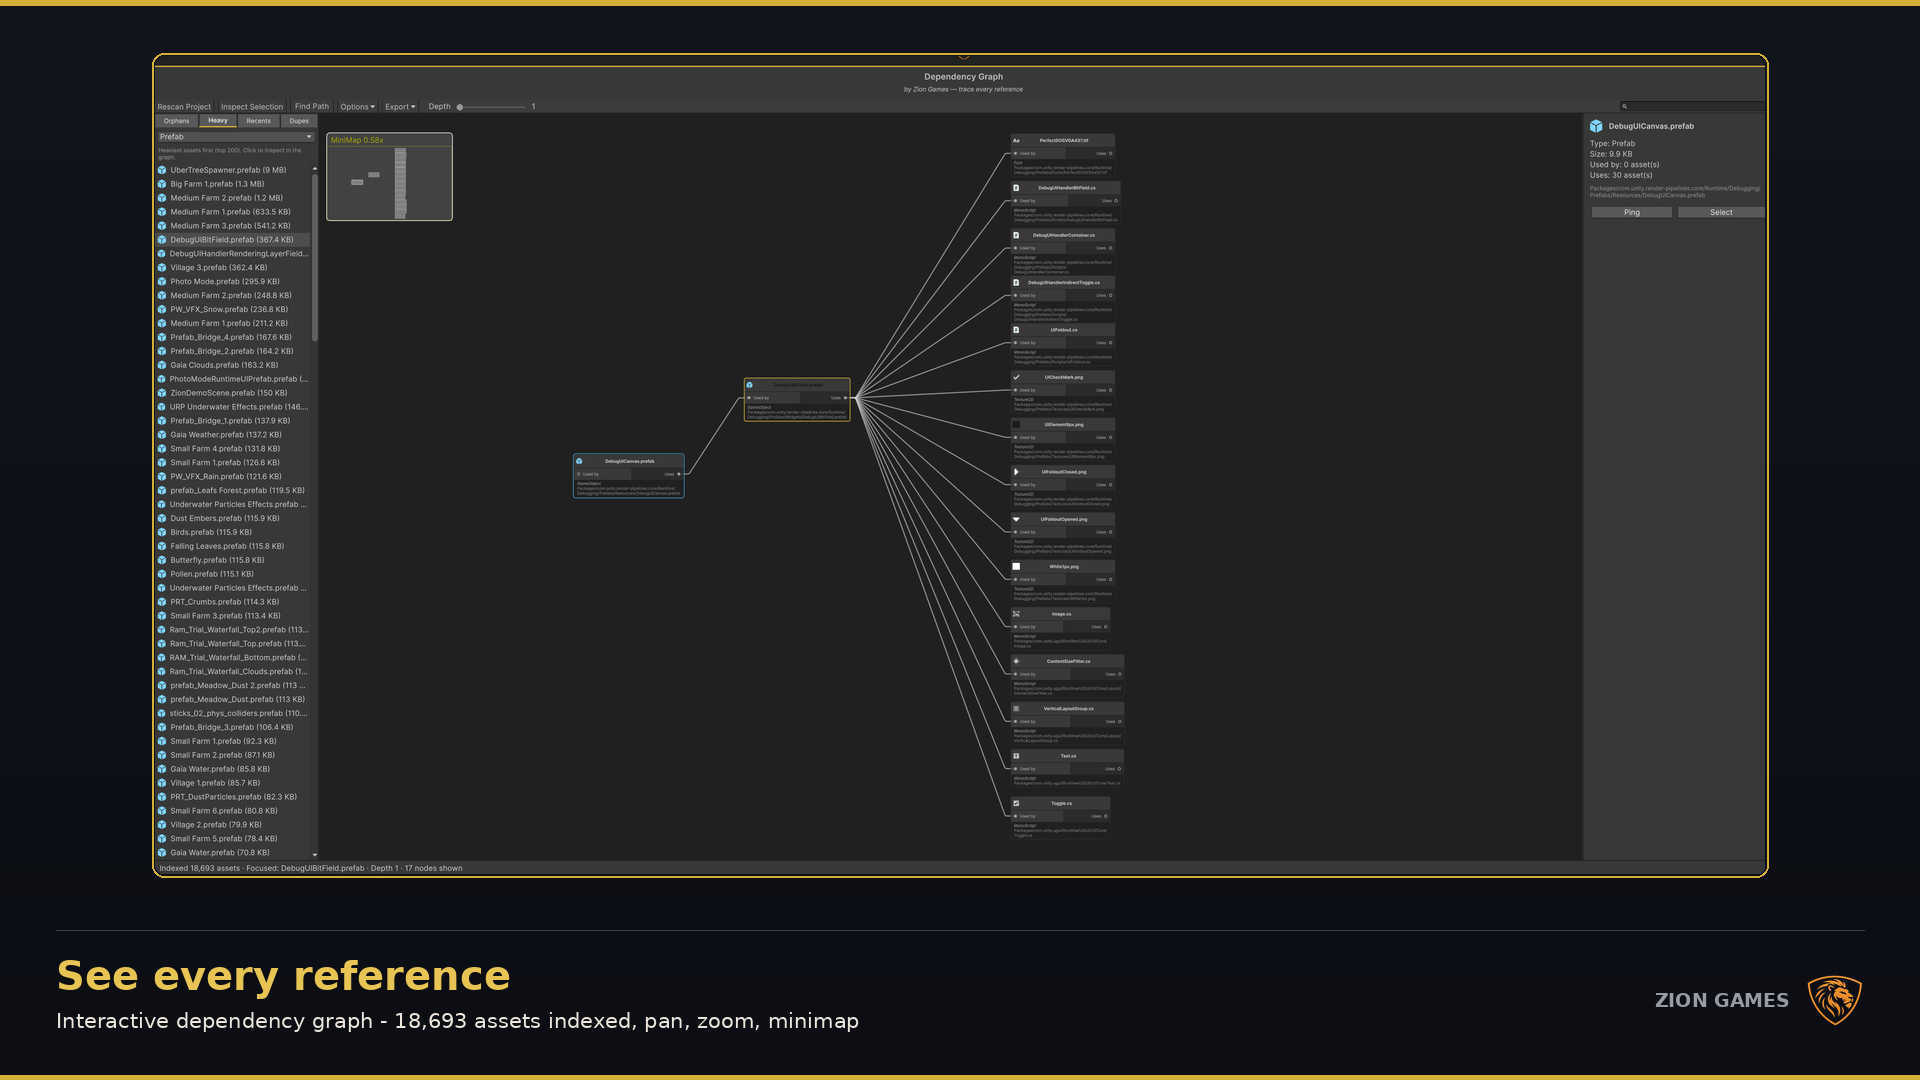Click the text icon on Text.cs node
Image resolution: width=1920 pixels, height=1080 pixels.
tap(1017, 756)
